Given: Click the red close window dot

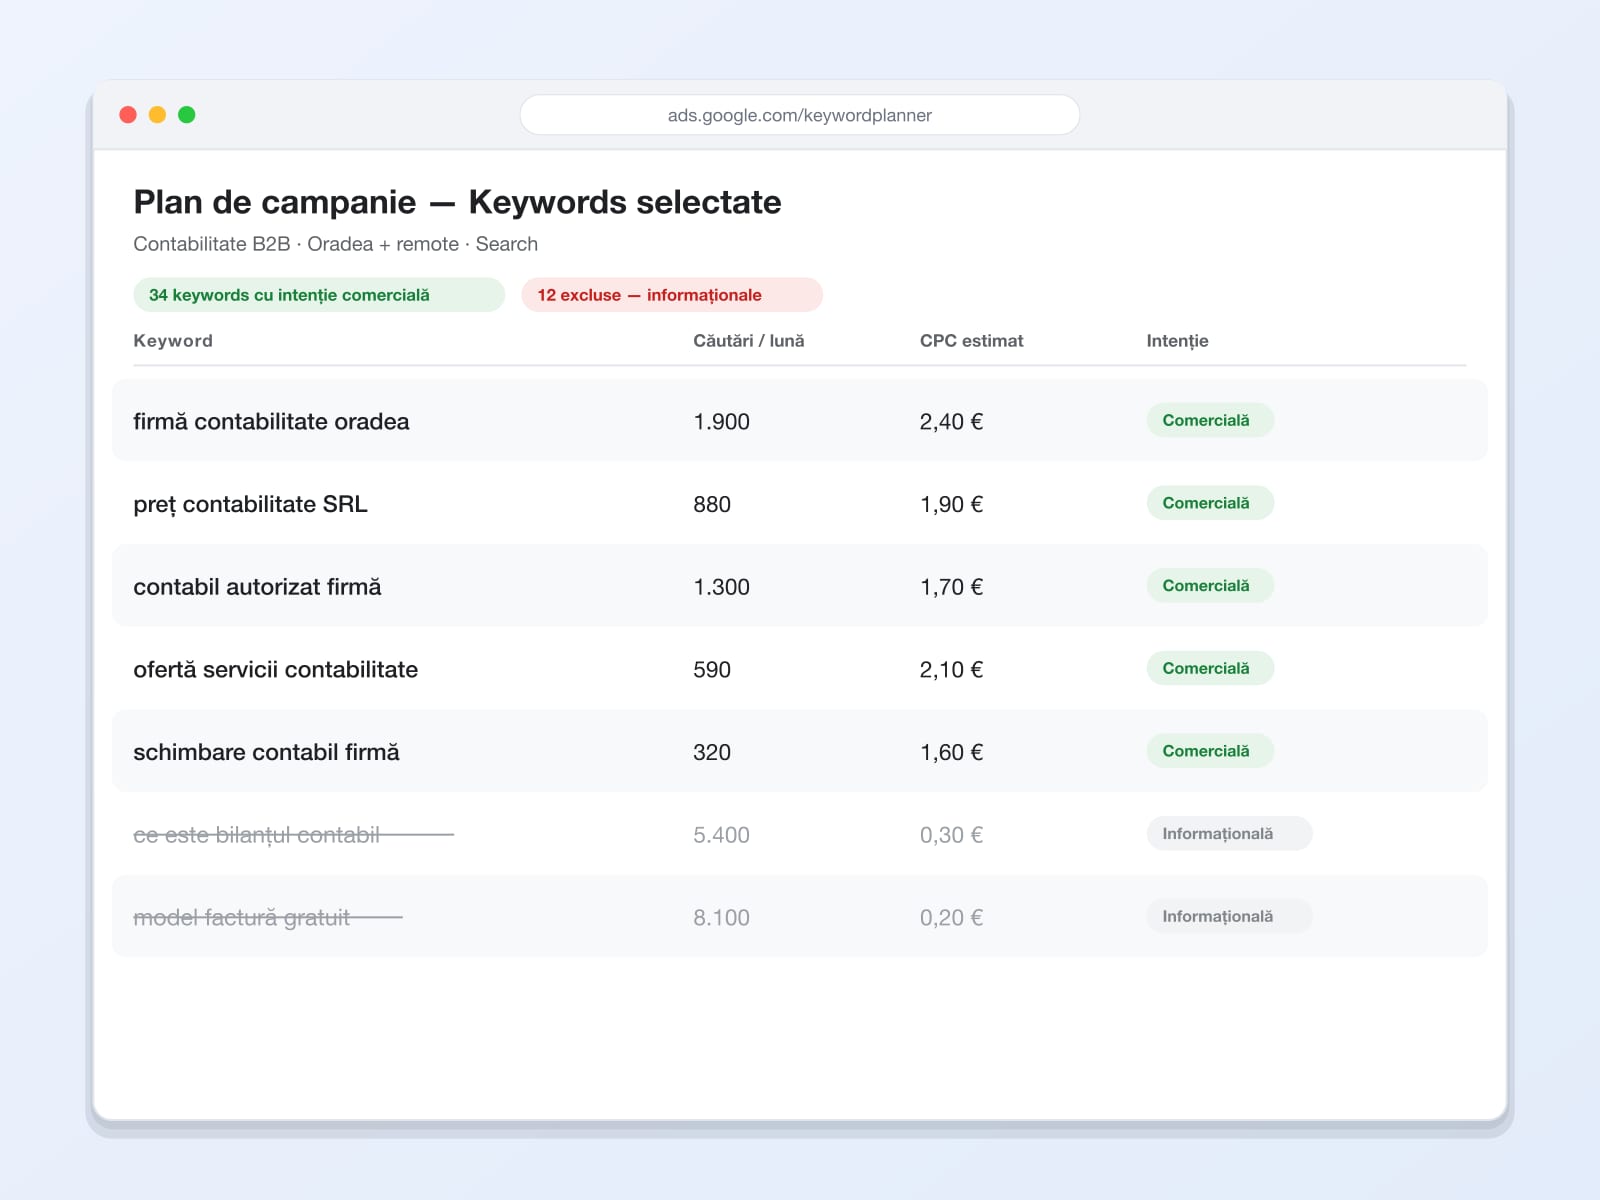Looking at the screenshot, I should click(128, 115).
